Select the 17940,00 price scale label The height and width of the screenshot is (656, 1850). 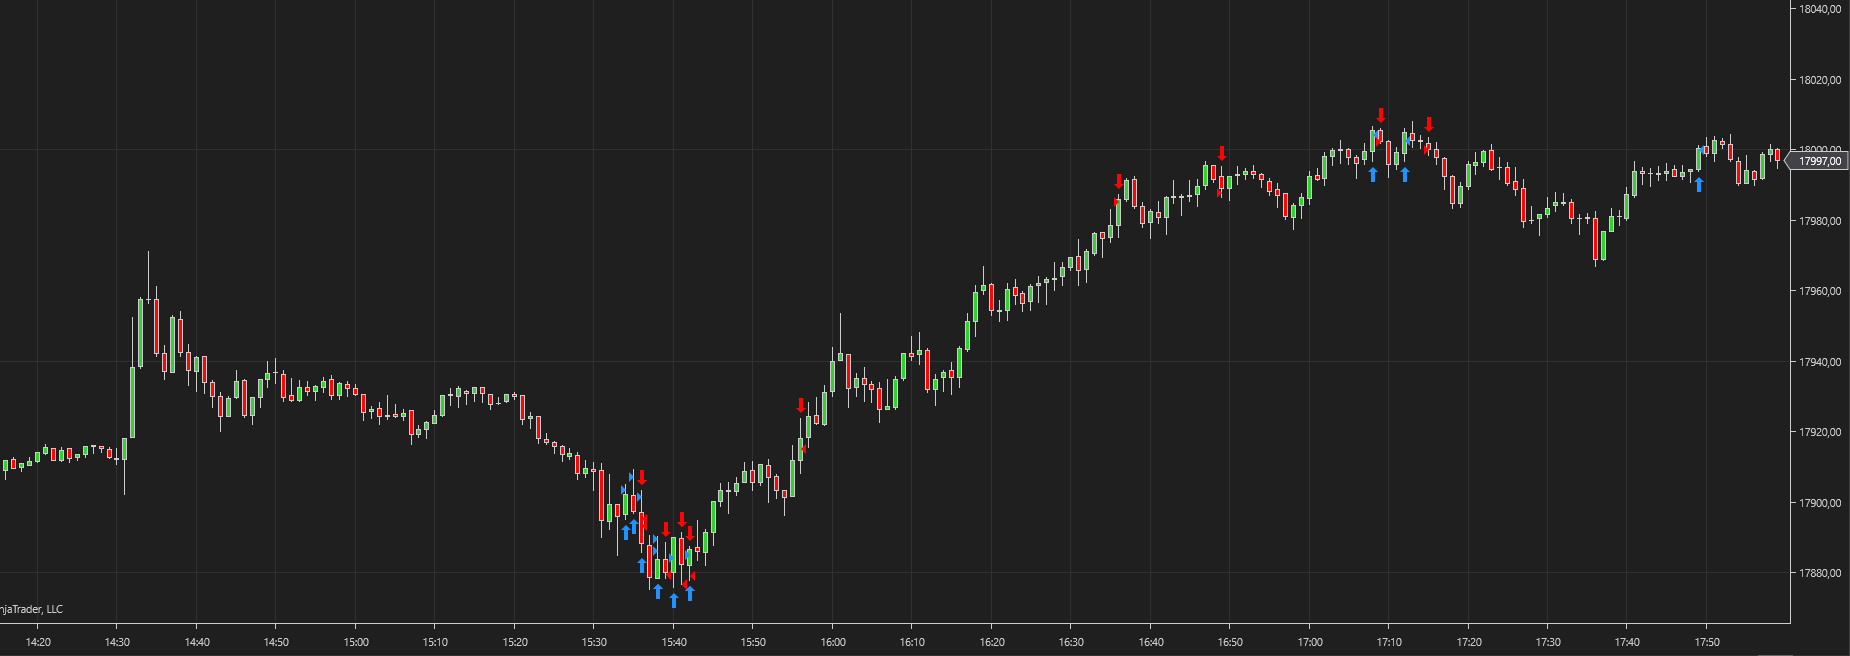pos(1820,362)
